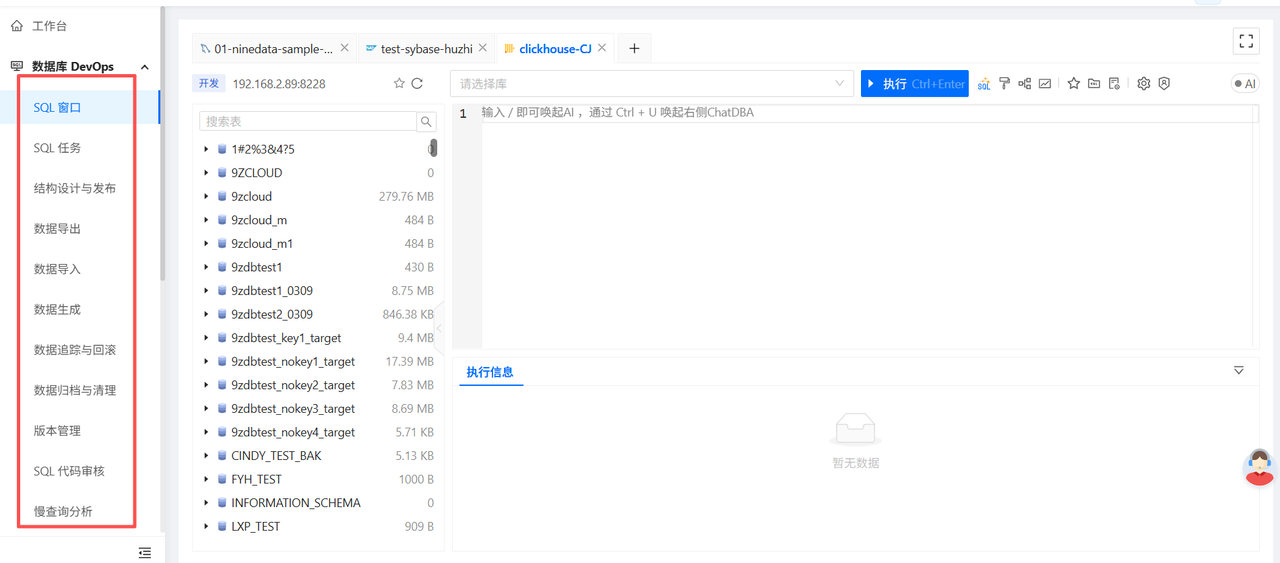1280x563 pixels.
Task: Click the 192.168.2.89:8228 address text
Action: point(279,84)
